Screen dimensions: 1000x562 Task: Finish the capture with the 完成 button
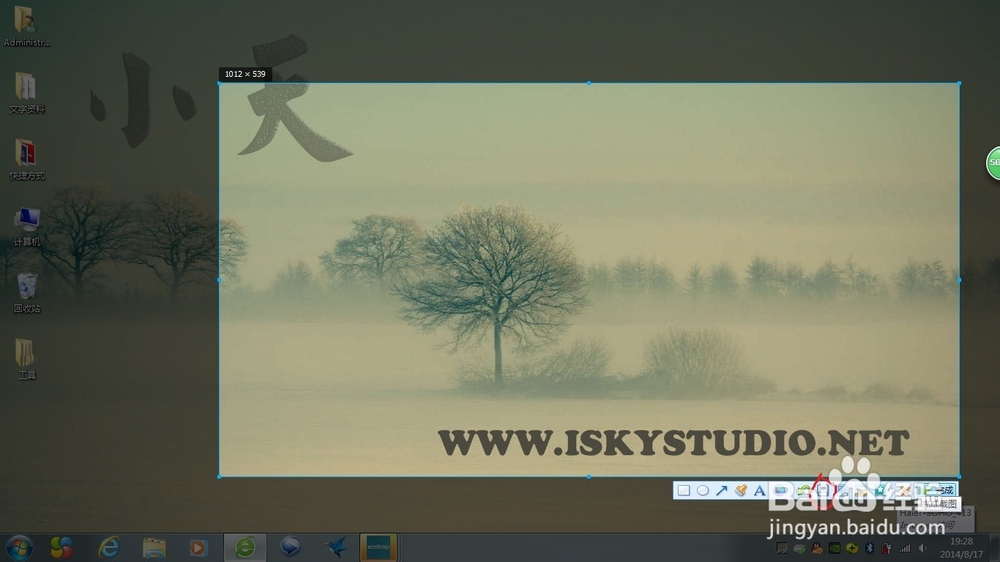[x=938, y=491]
